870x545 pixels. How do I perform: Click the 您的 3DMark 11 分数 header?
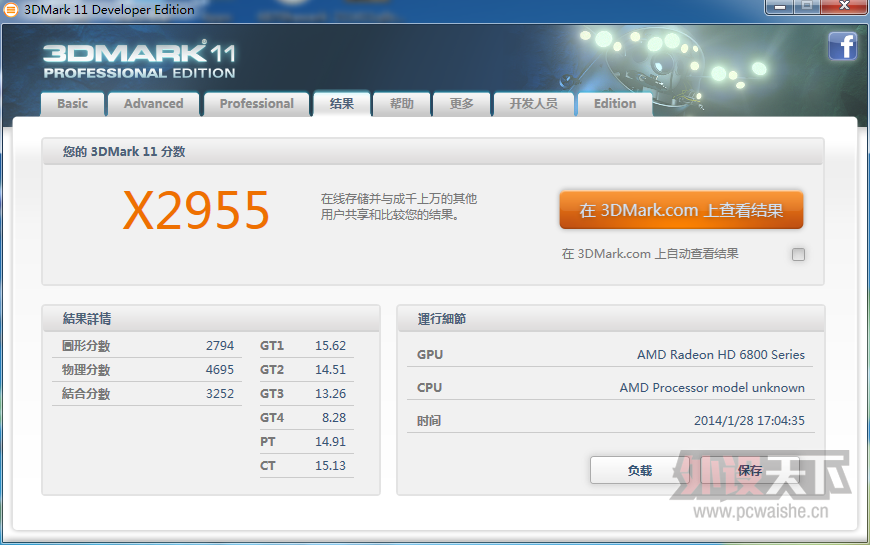pos(124,152)
